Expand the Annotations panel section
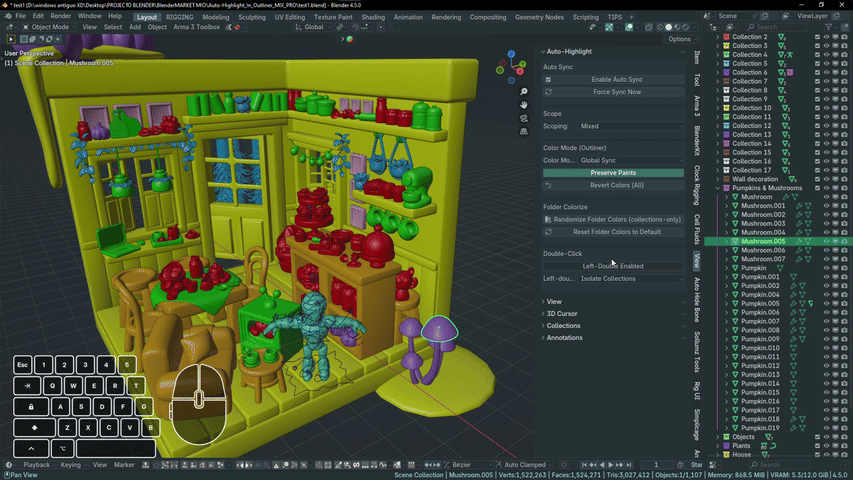 click(x=564, y=337)
